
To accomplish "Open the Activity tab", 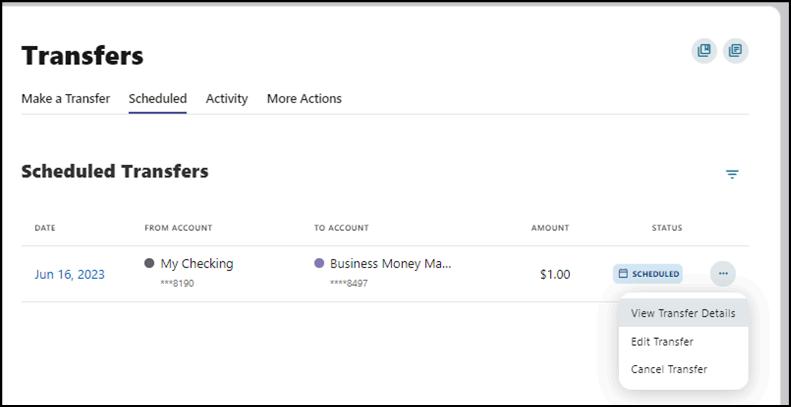I will 226,99.
